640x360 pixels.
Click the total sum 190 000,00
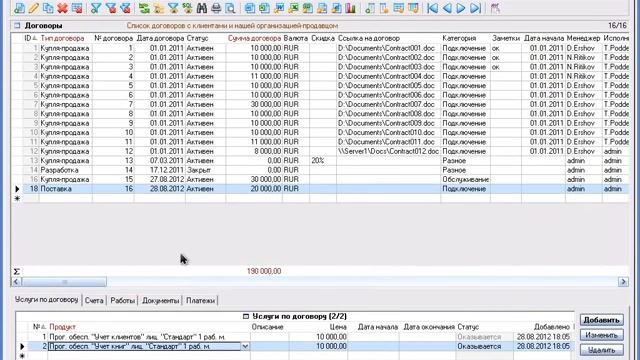(264, 271)
